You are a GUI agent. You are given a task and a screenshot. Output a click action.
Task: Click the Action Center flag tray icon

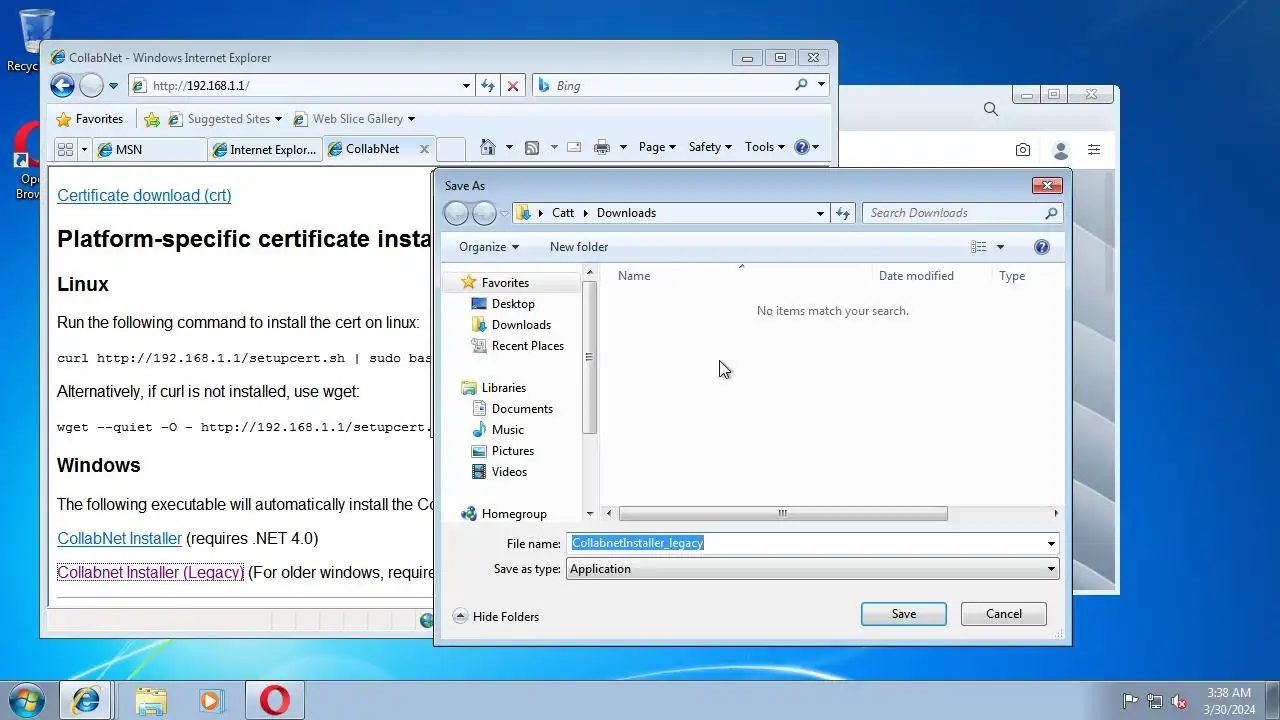pos(1131,701)
